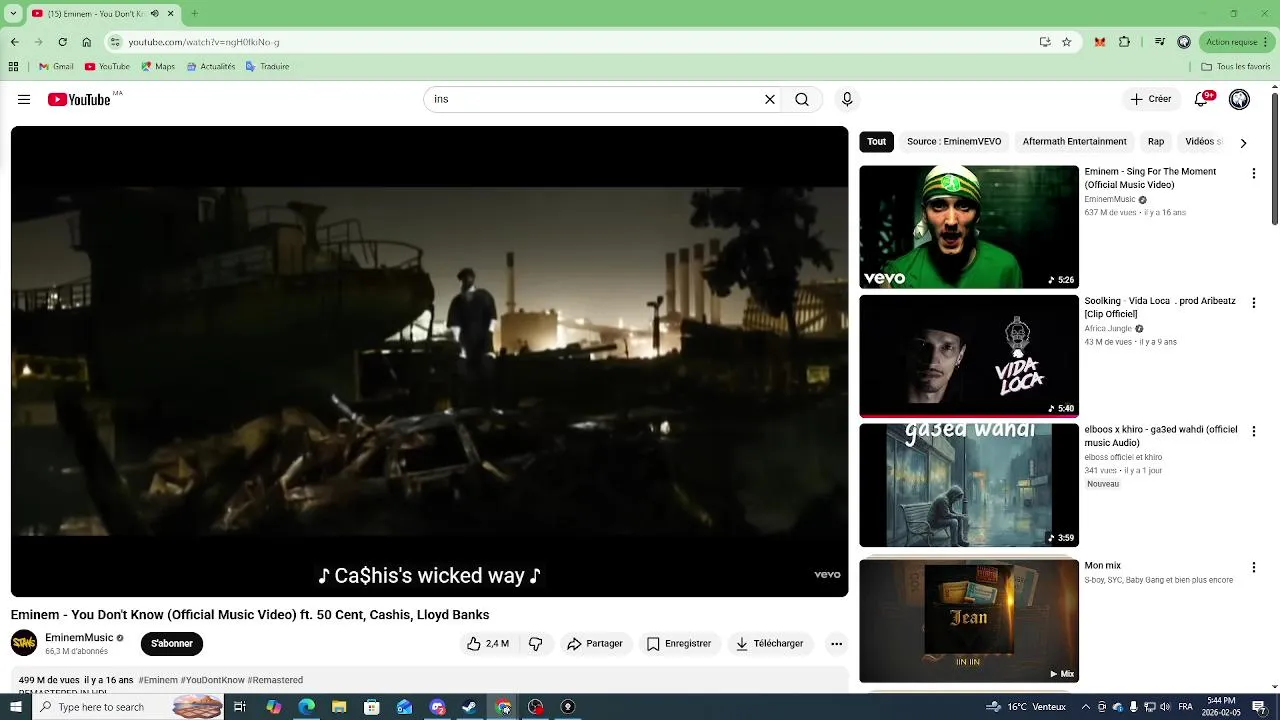Open options menu for Soolking Vida Loca
The height and width of the screenshot is (720, 1280).
pos(1253,303)
